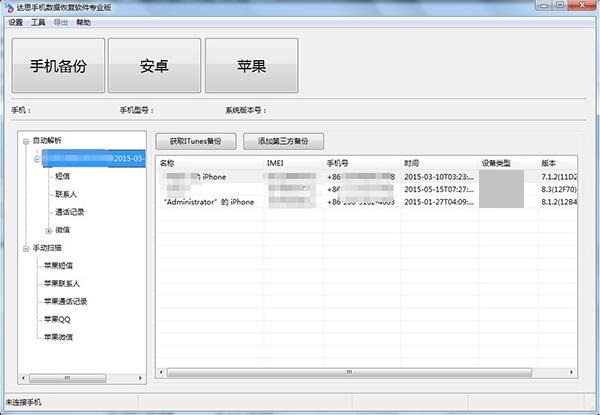Open the 帮助 help menu

tap(83, 21)
